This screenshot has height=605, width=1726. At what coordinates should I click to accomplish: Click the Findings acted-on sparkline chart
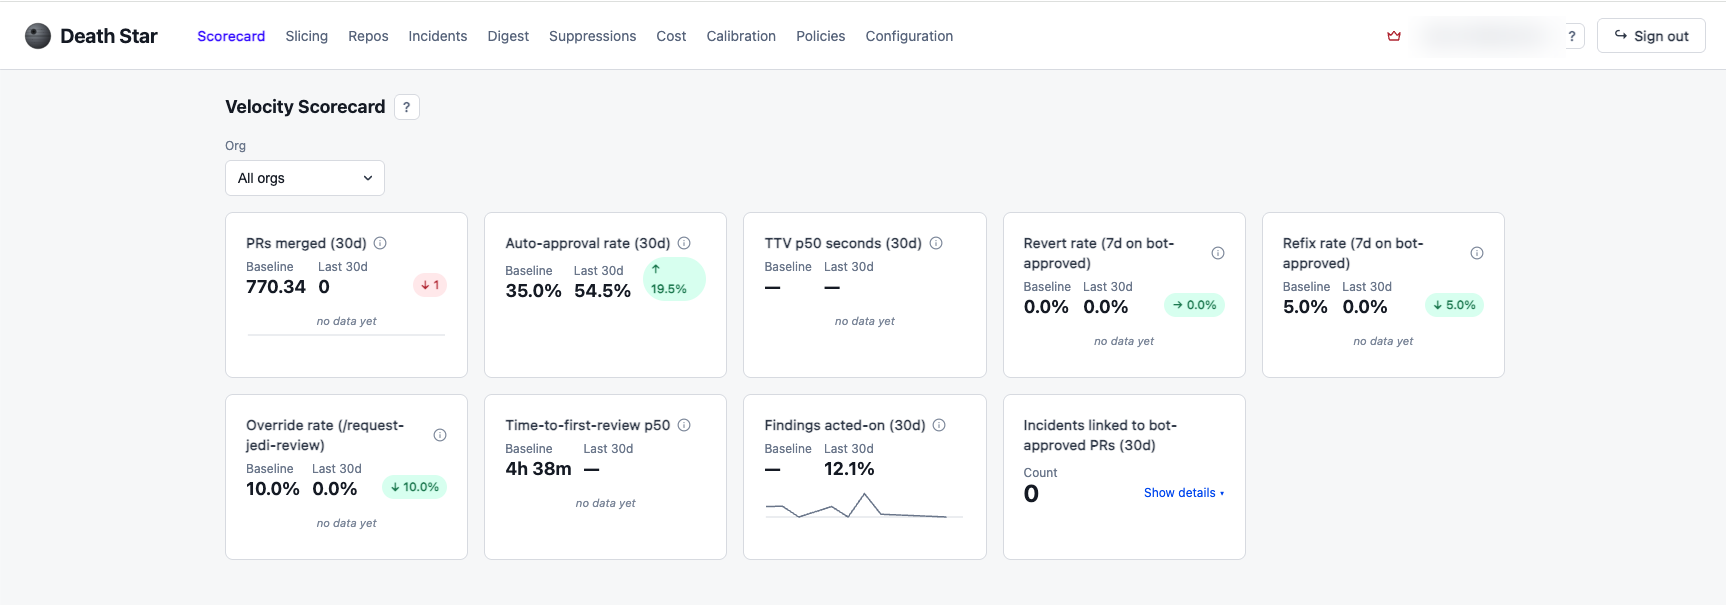(x=864, y=505)
